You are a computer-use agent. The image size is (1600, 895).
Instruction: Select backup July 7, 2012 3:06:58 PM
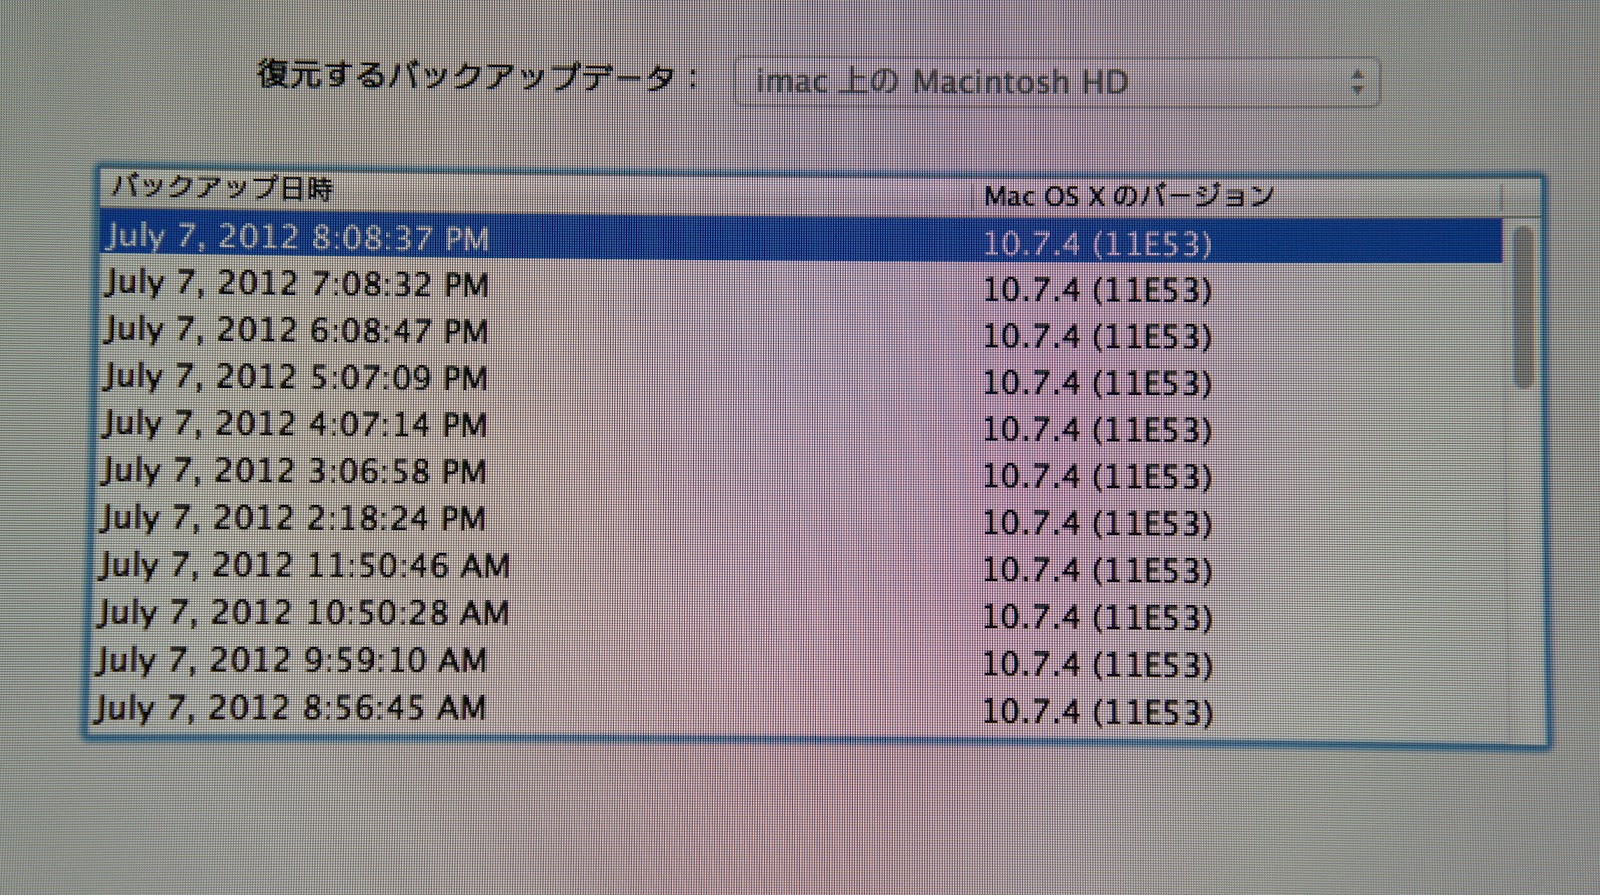click(x=800, y=474)
